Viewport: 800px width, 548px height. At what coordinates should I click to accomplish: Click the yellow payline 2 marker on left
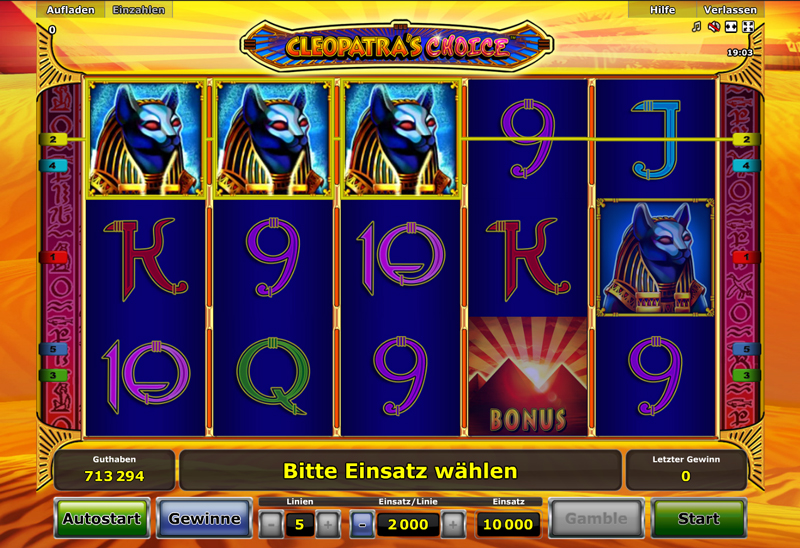click(53, 139)
